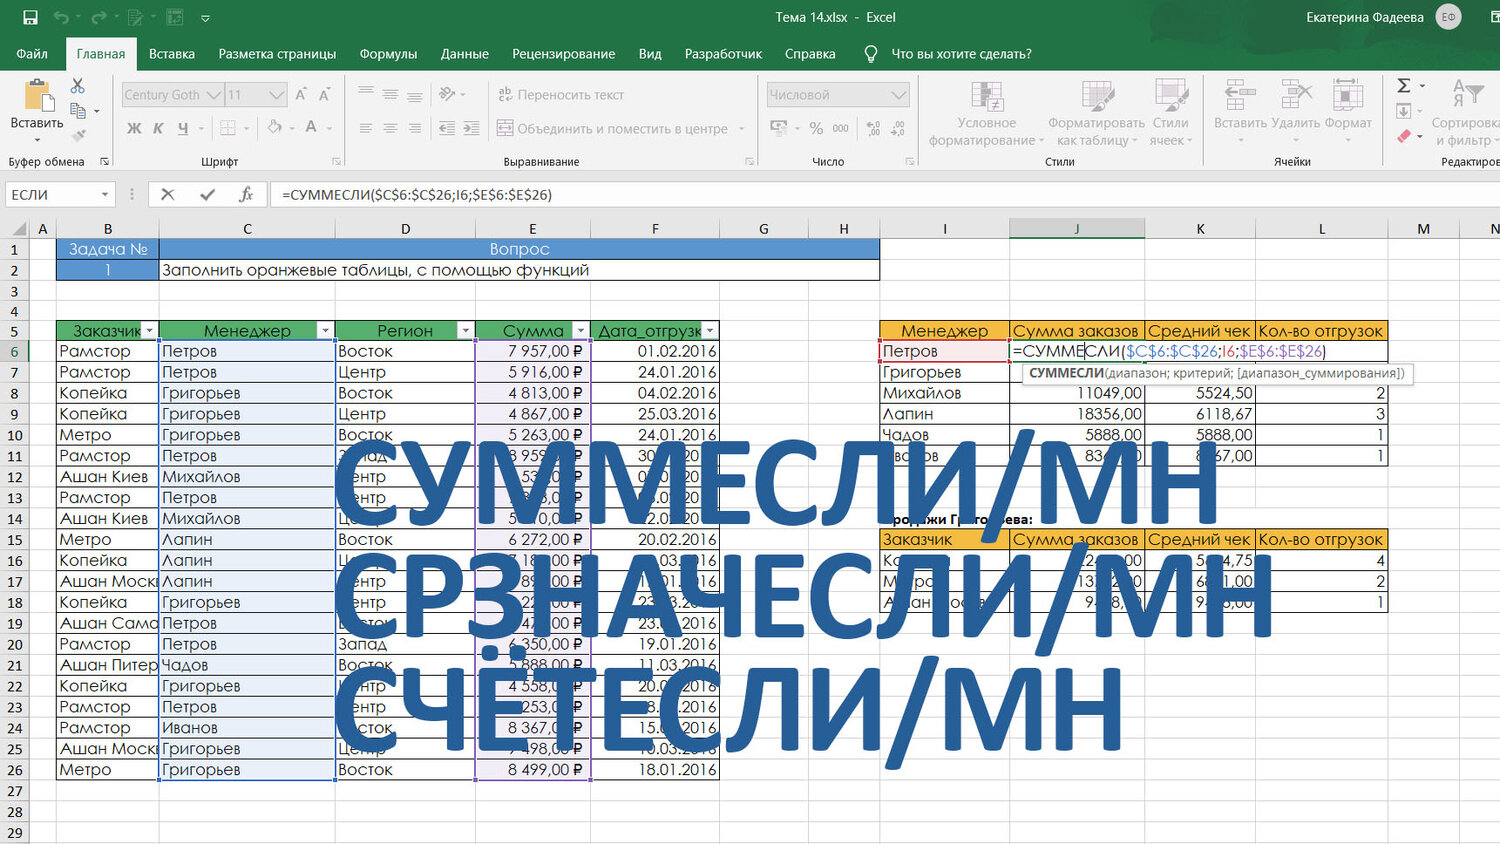Click Сортировка и фильтр button
This screenshot has width=1500, height=844.
click(x=1464, y=113)
